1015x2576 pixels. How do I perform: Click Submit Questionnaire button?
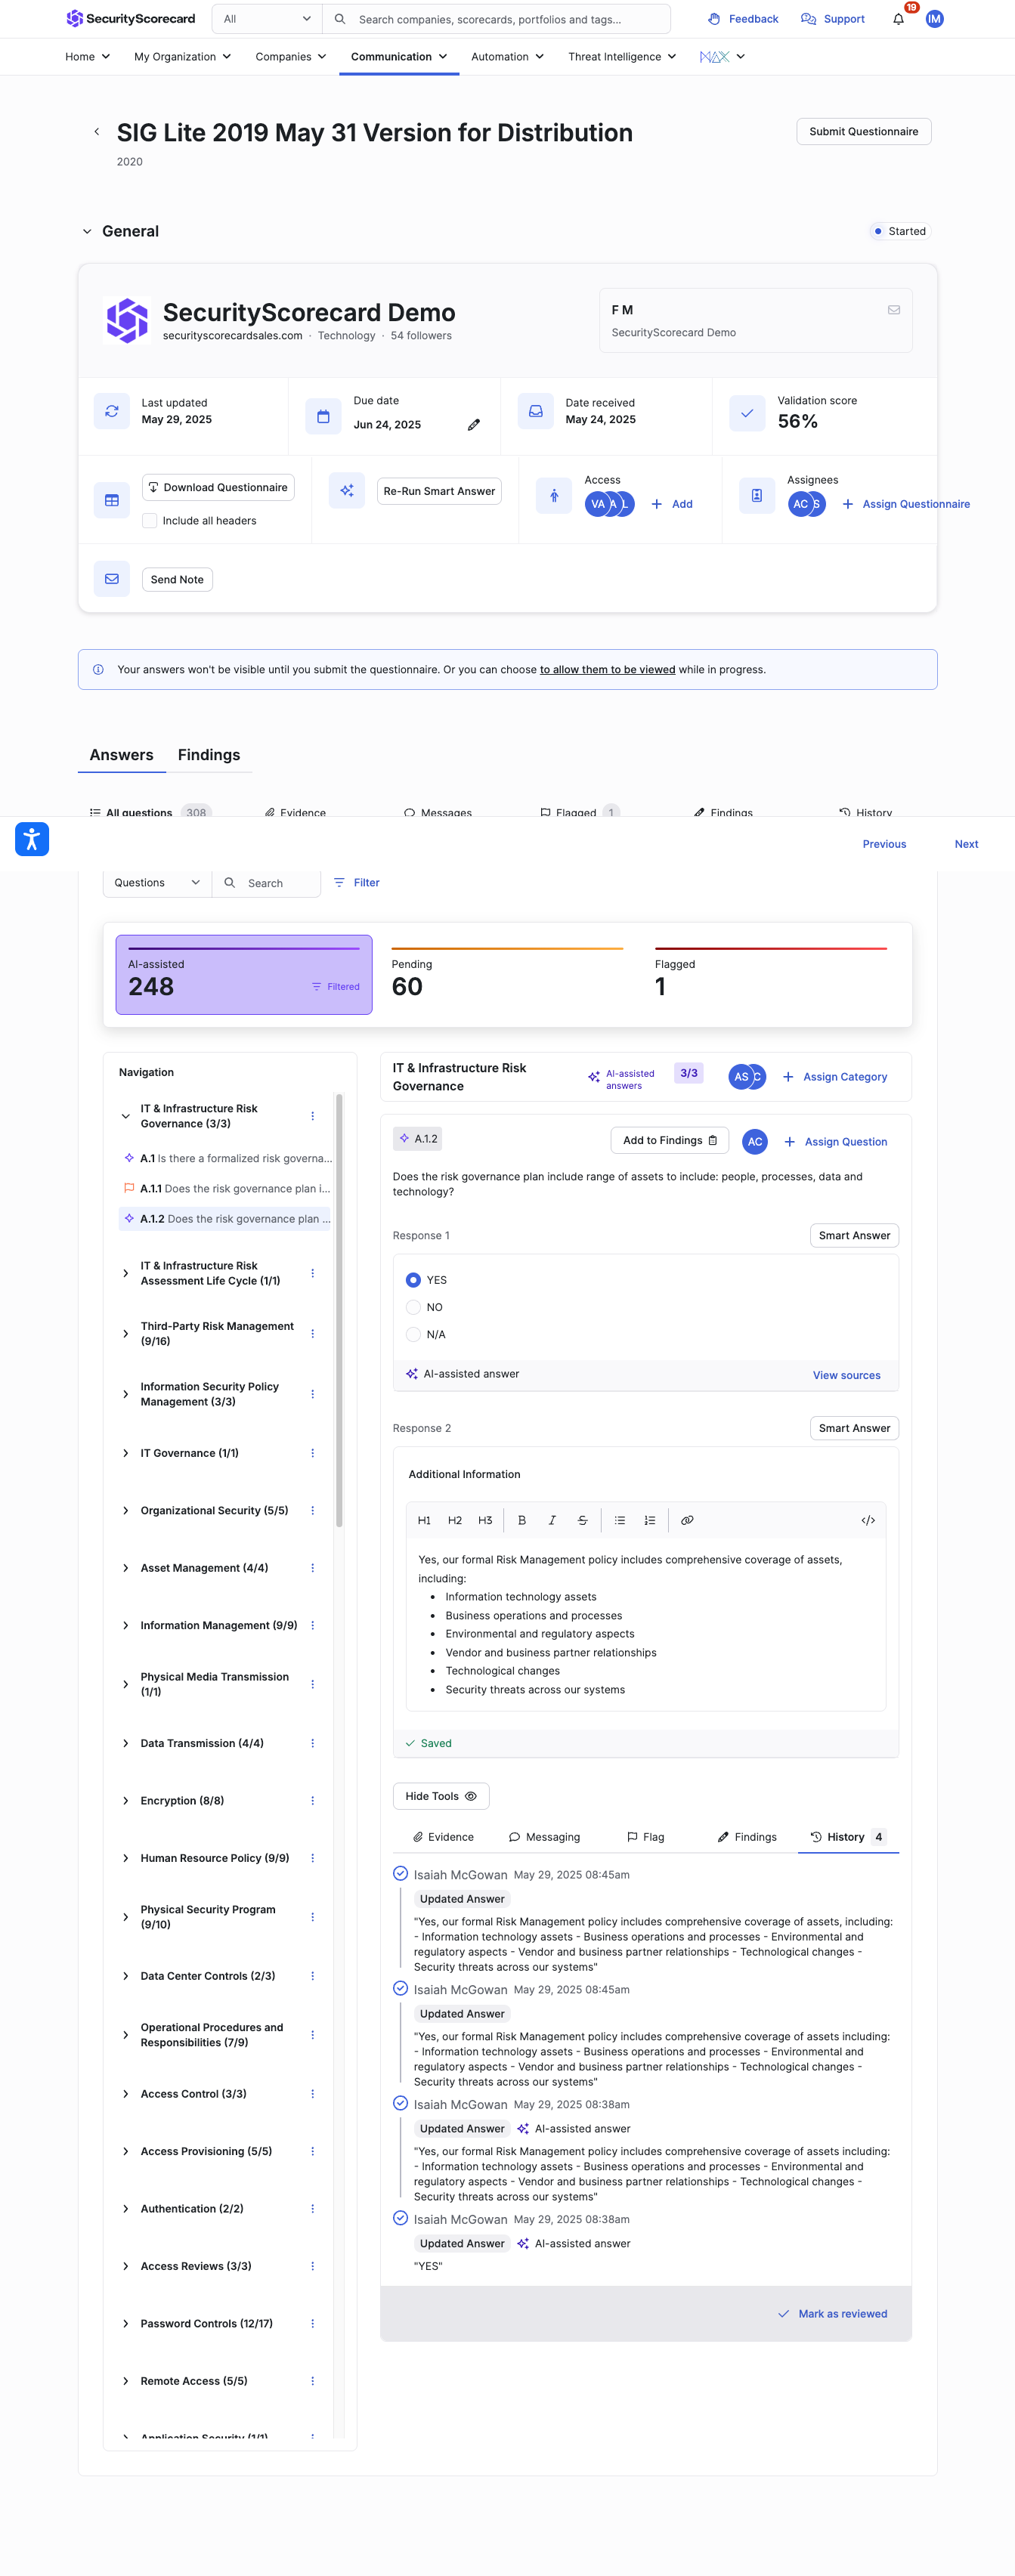pos(863,132)
